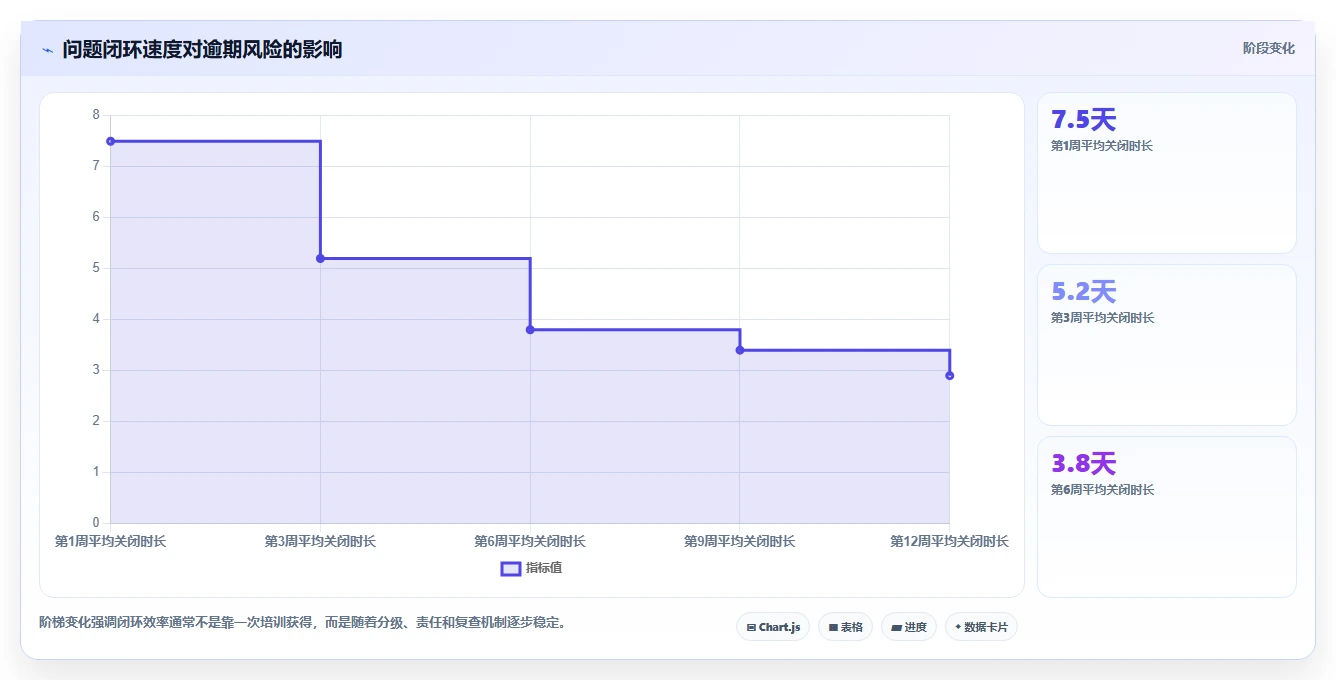This screenshot has width=1336, height=680.
Task: Click the x-axis label 第1周平均关闭时长
Action: pos(111,541)
